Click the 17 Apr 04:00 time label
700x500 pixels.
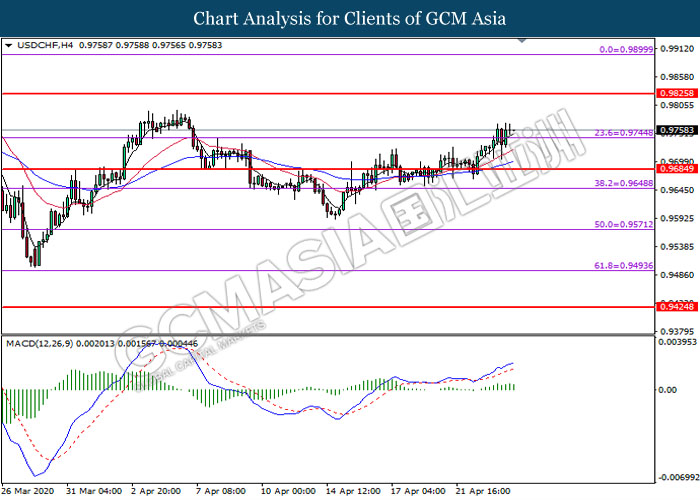(418, 491)
